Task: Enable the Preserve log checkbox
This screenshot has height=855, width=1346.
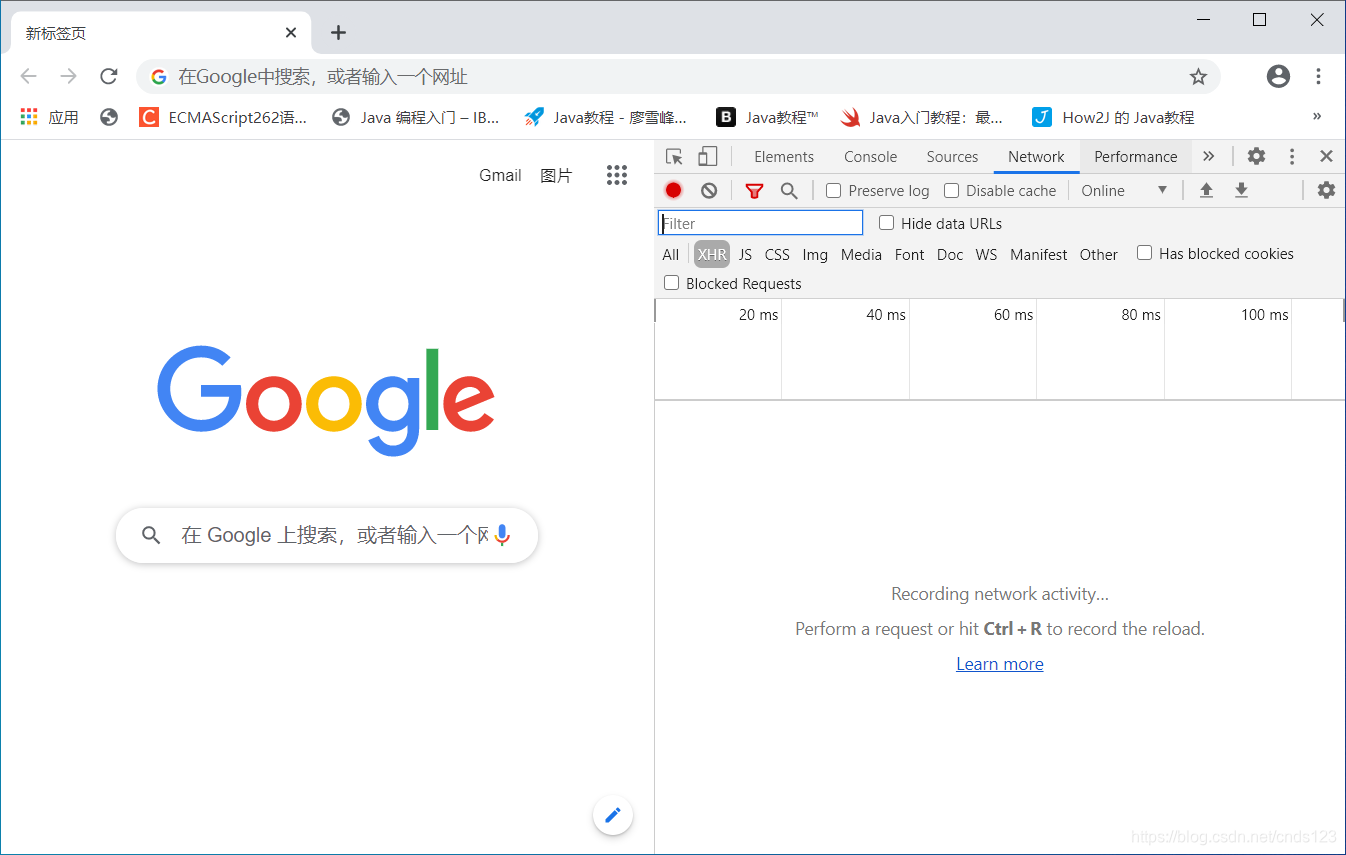Action: point(833,190)
